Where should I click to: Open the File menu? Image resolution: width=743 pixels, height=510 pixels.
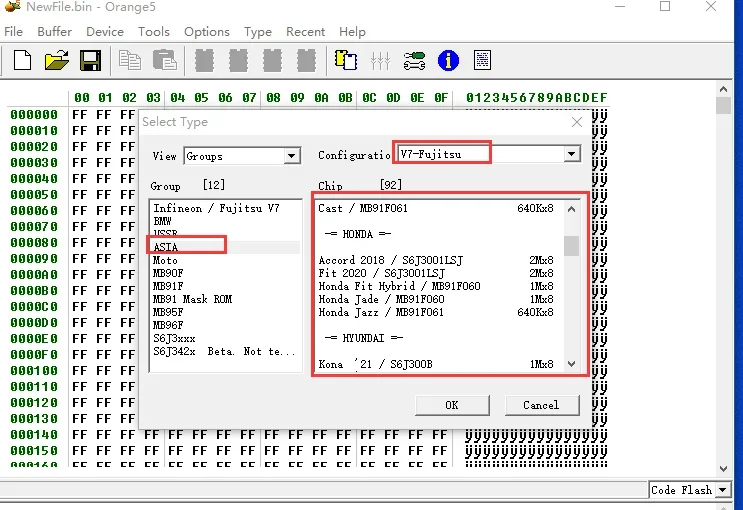click(13, 32)
